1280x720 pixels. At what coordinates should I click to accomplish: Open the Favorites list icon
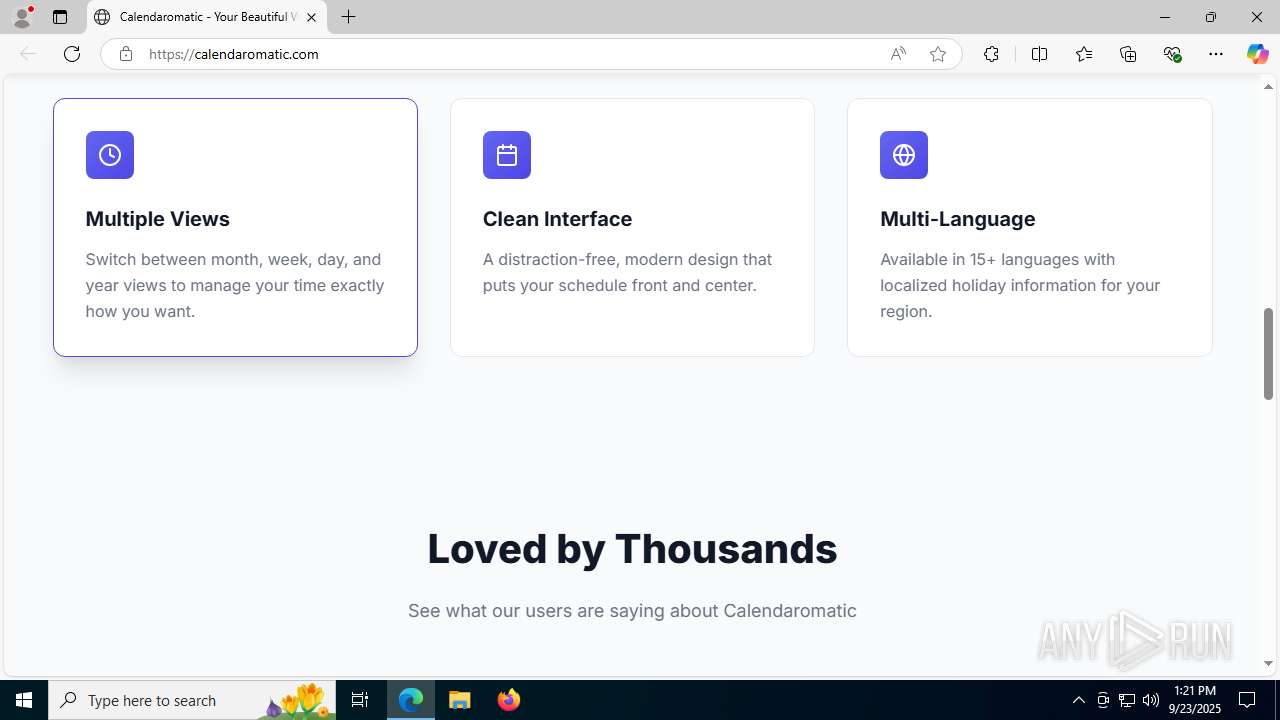point(1084,54)
